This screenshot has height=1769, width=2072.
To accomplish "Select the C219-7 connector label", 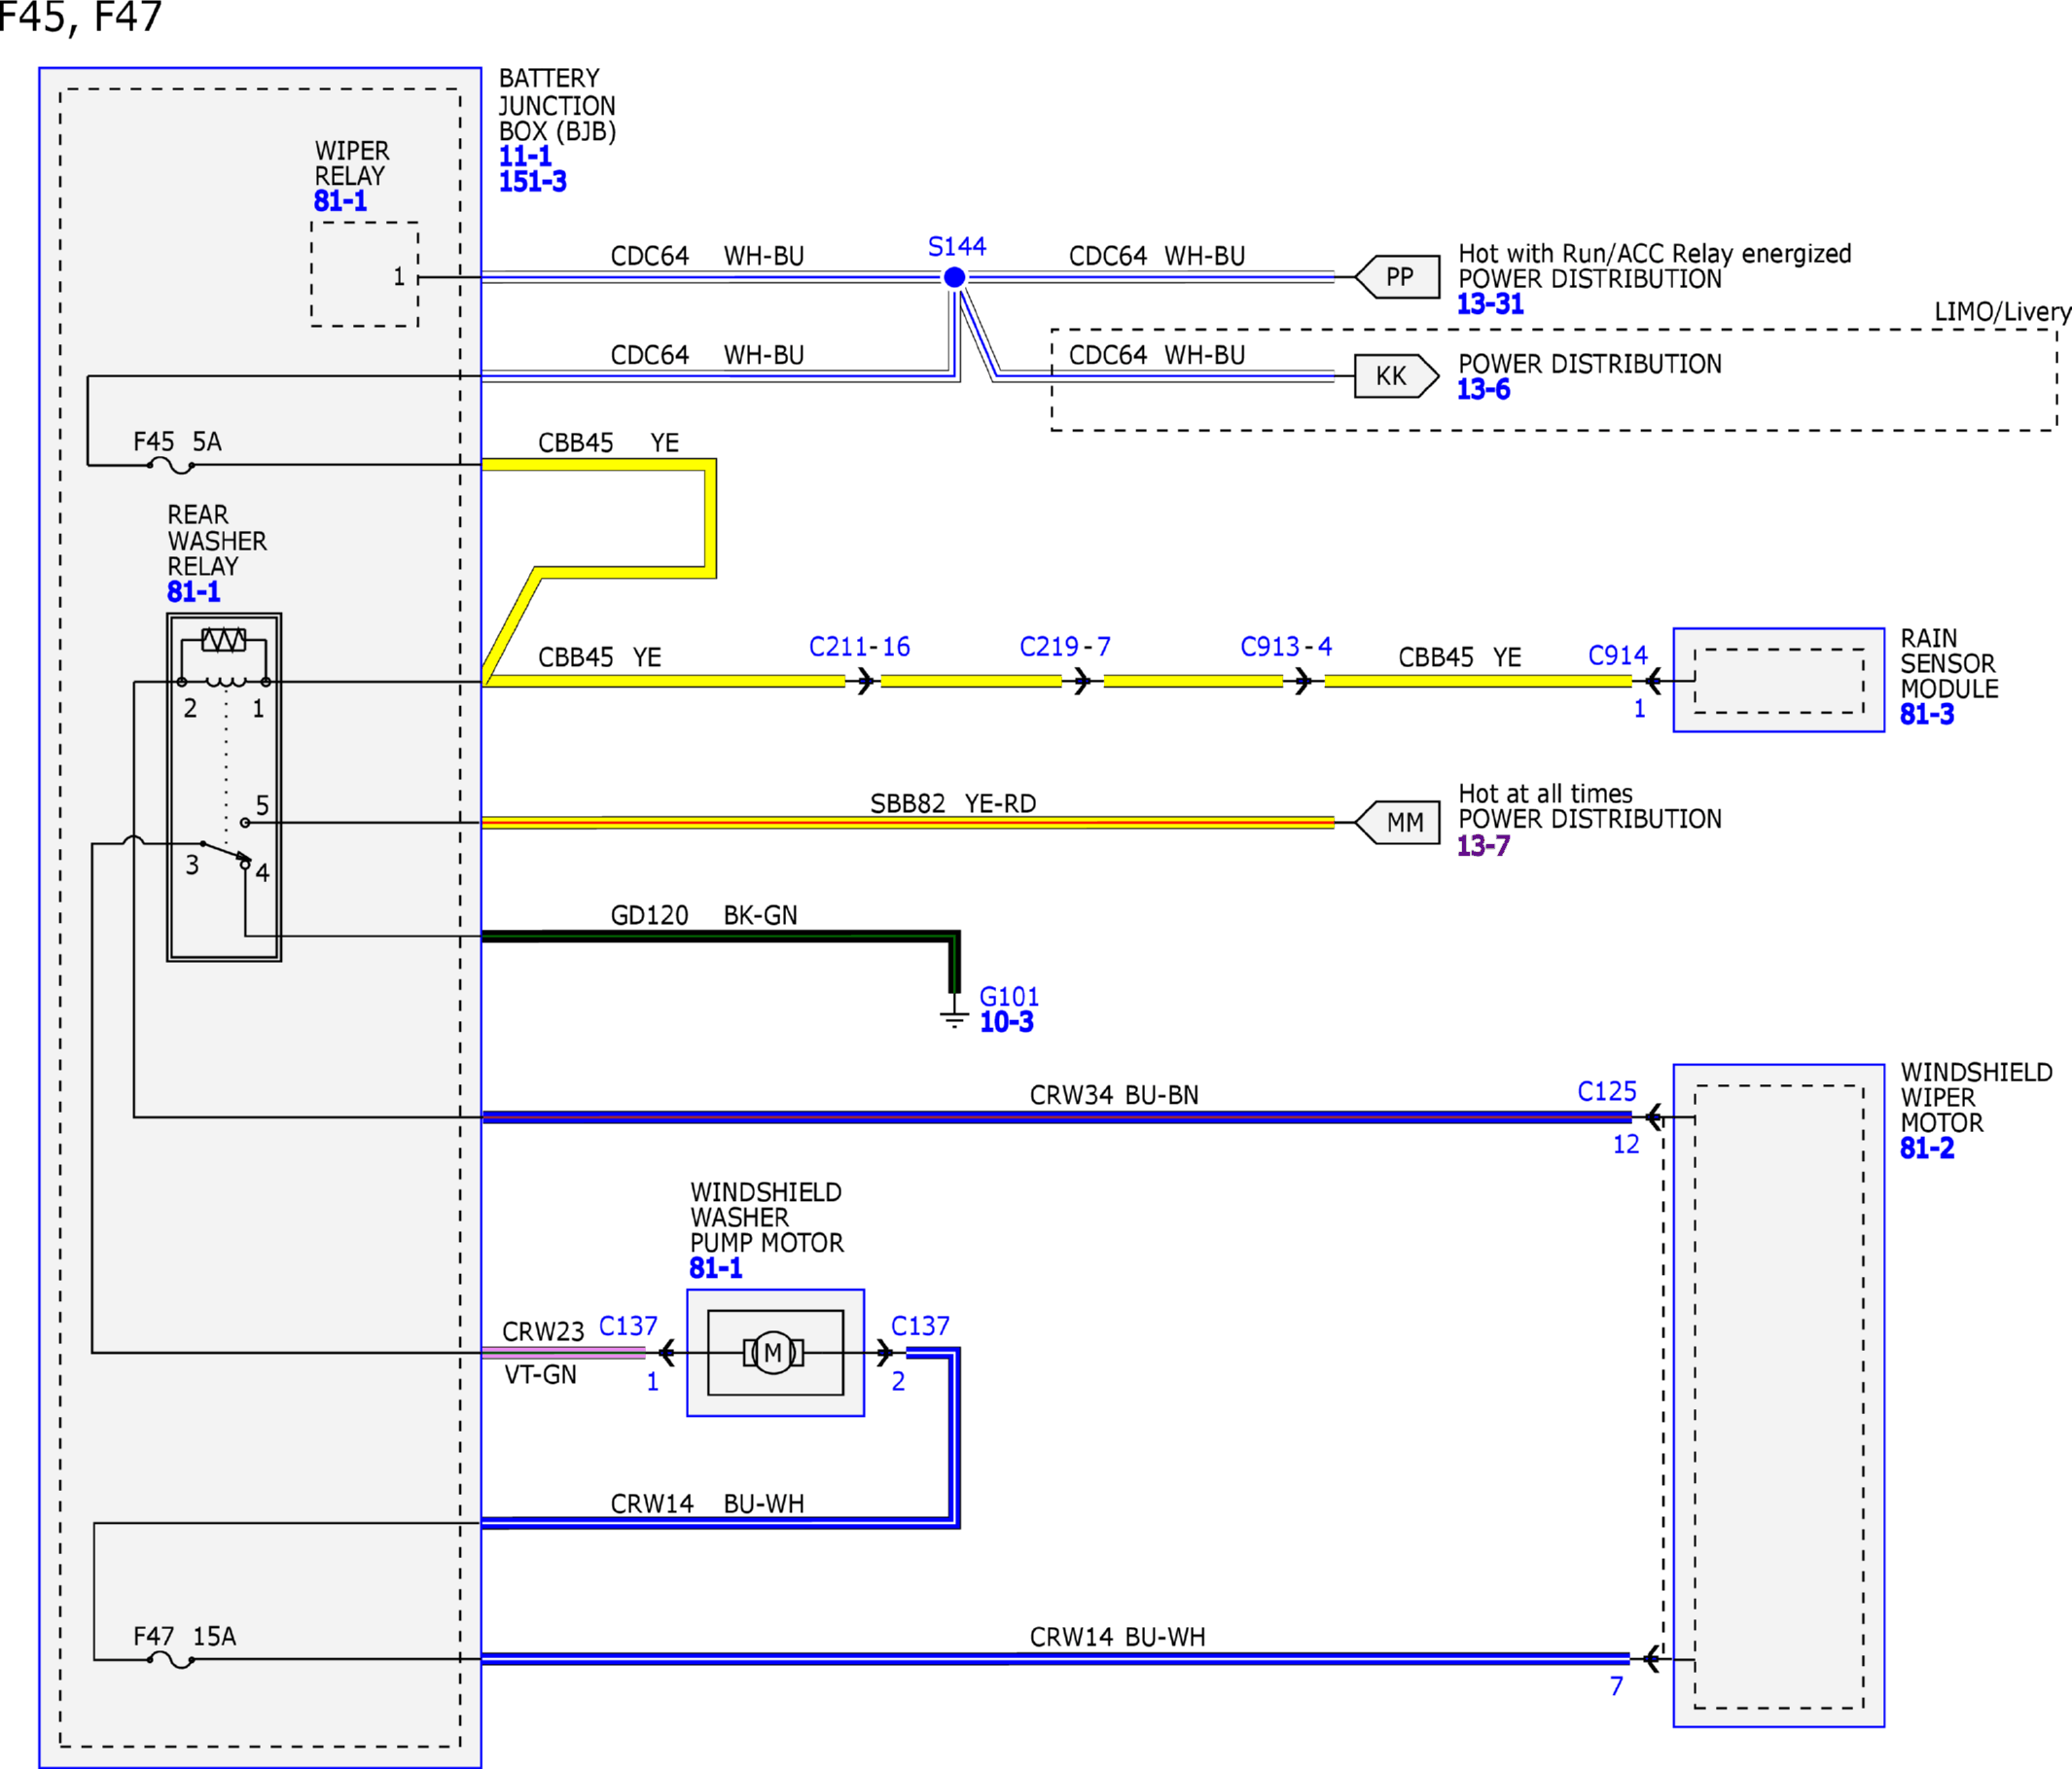I will pyautogui.click(x=1065, y=647).
